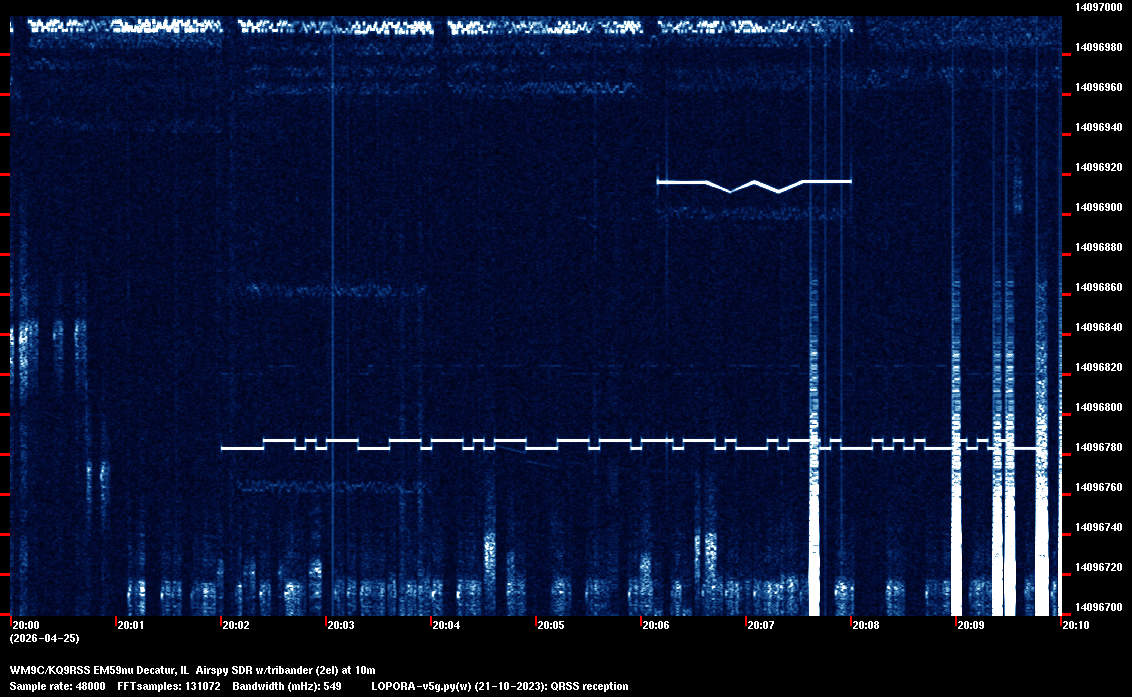
Task: Click the 14096740 frequency label
Action: [x=1098, y=527]
